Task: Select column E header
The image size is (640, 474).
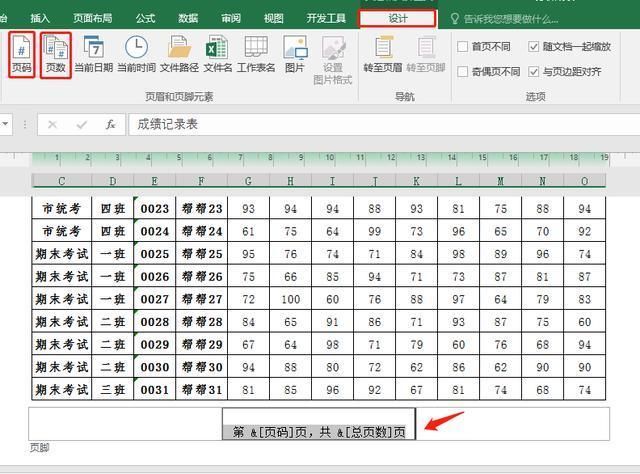Action: (x=155, y=181)
